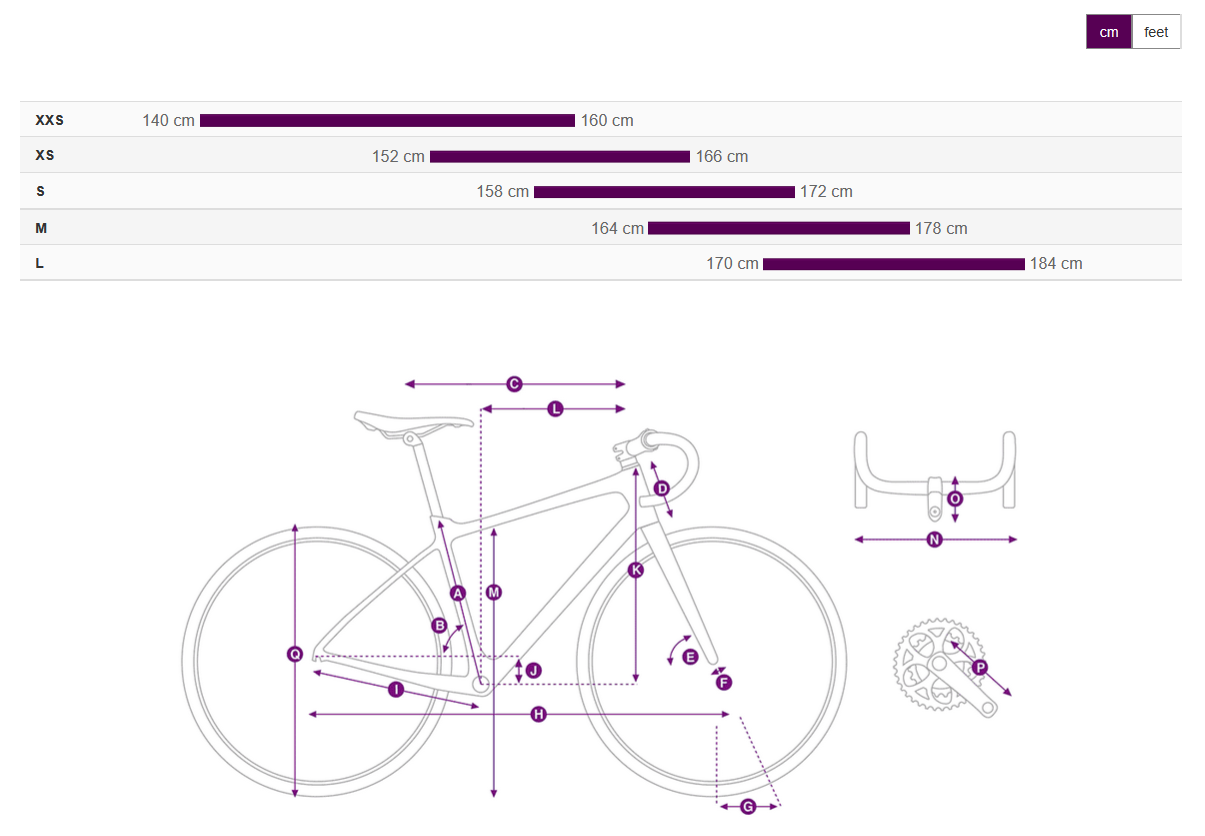Click the XS size height range bar
1205x836 pixels.
pos(560,156)
